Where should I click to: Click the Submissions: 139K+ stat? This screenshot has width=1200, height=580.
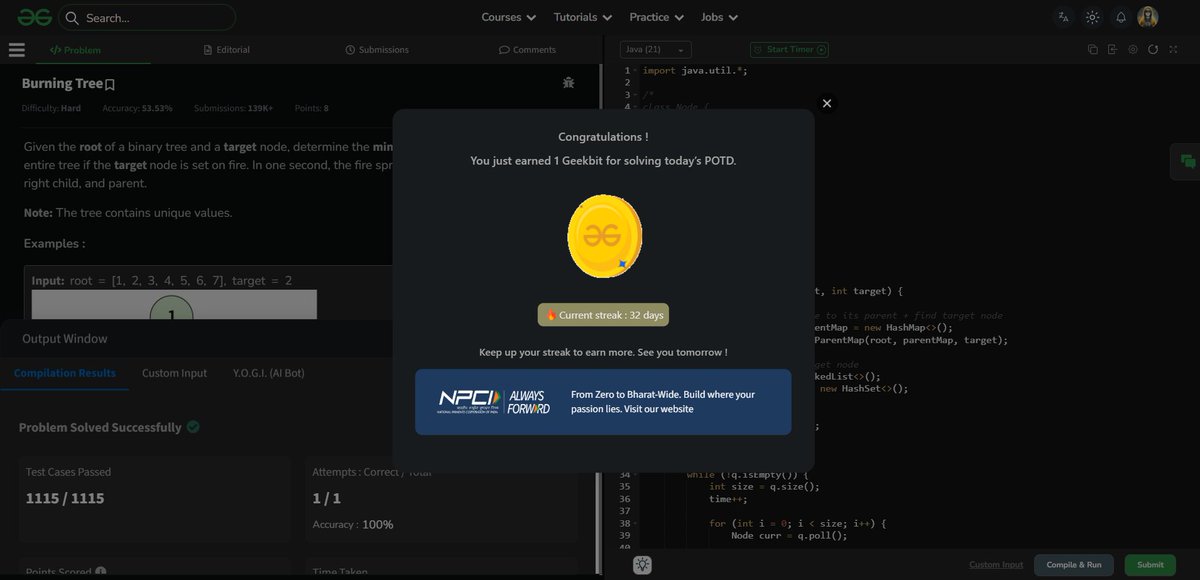pyautogui.click(x=234, y=108)
